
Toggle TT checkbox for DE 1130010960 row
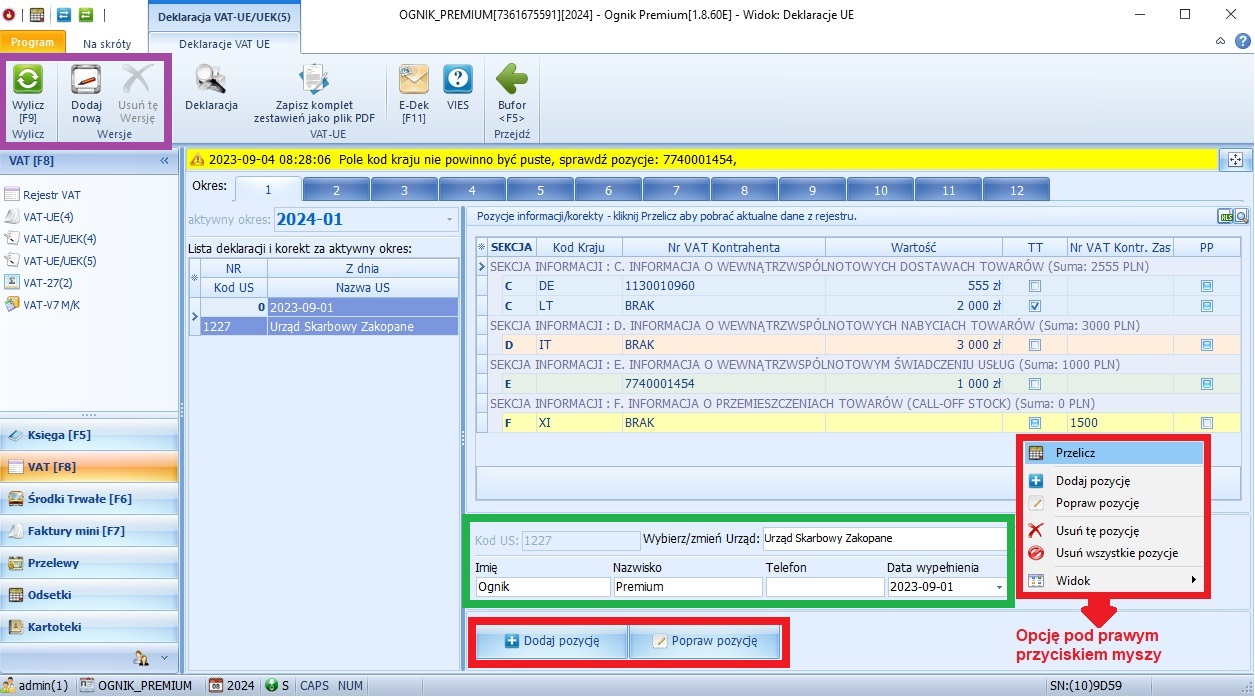pos(1035,286)
